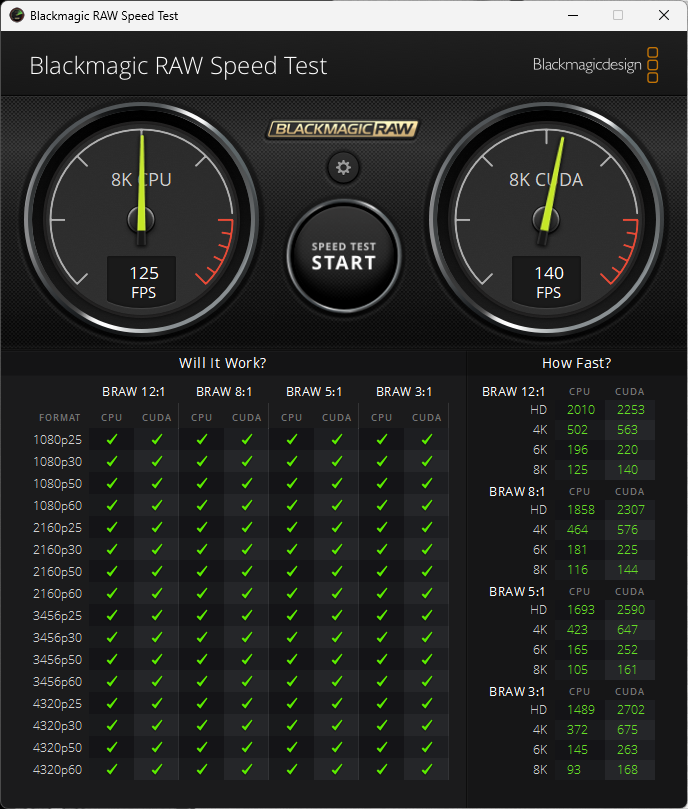Click BRAW 5:1 column header in Will It Work

(x=314, y=392)
